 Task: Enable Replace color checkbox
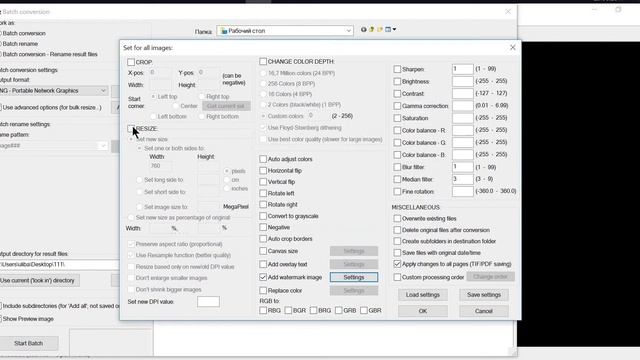pos(263,290)
